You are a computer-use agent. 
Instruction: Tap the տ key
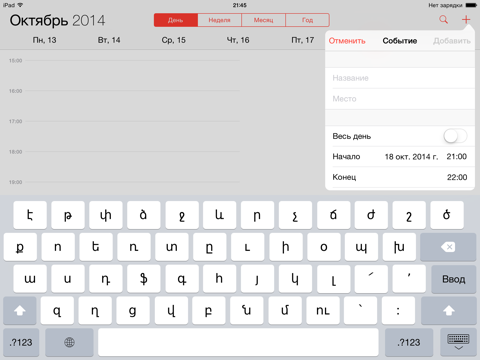172,247
